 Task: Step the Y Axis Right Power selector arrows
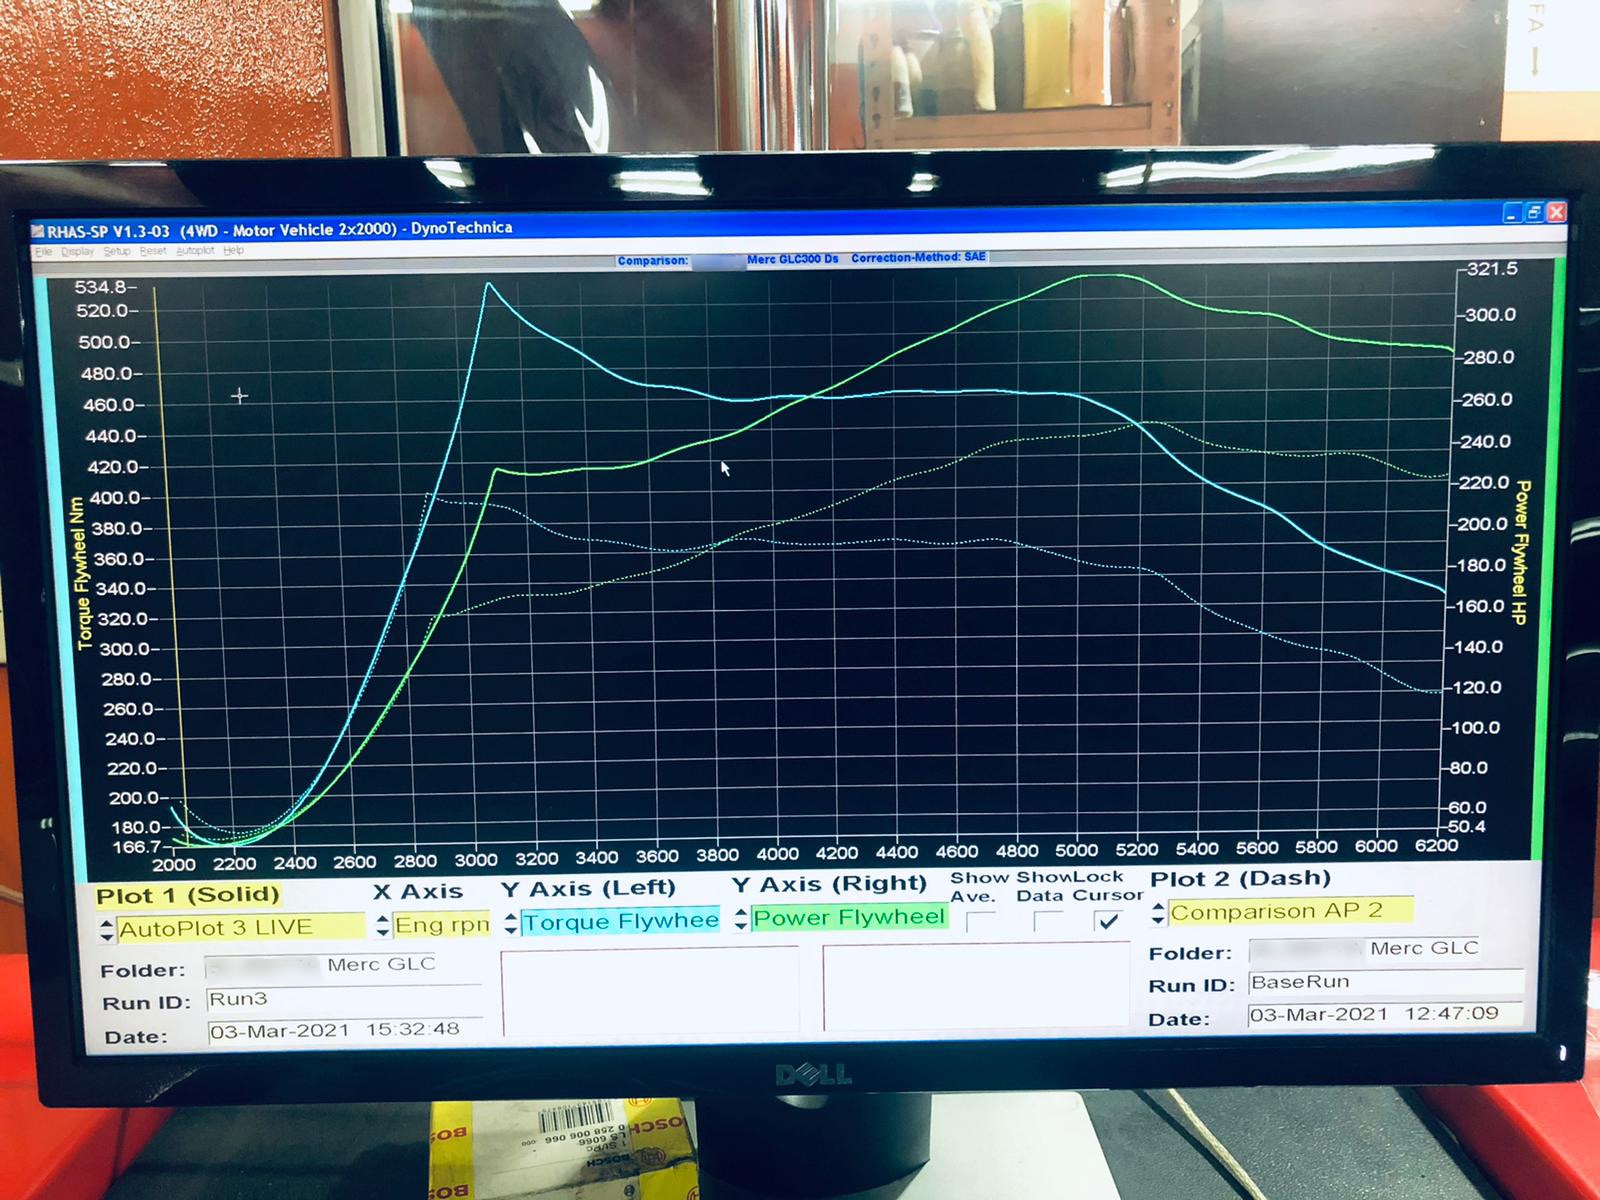741,919
